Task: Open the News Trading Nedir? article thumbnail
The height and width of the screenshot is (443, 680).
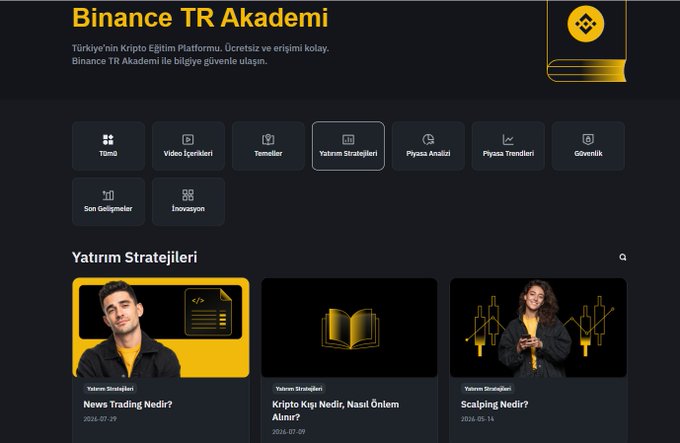Action: tap(161, 328)
